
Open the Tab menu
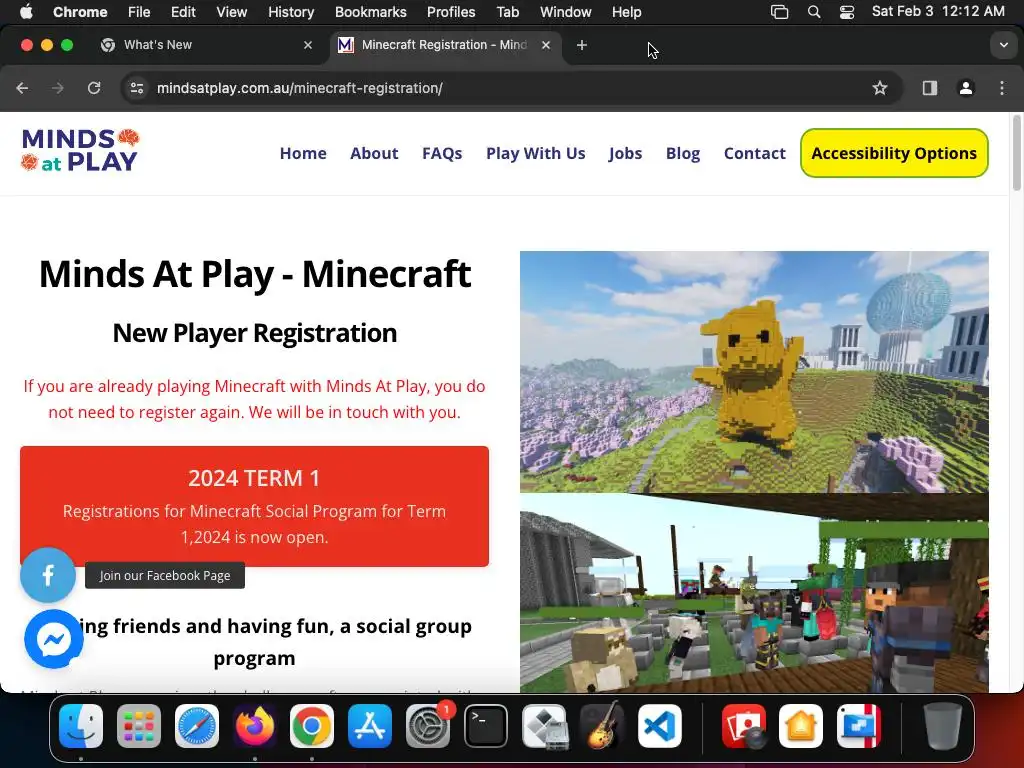[x=507, y=12]
